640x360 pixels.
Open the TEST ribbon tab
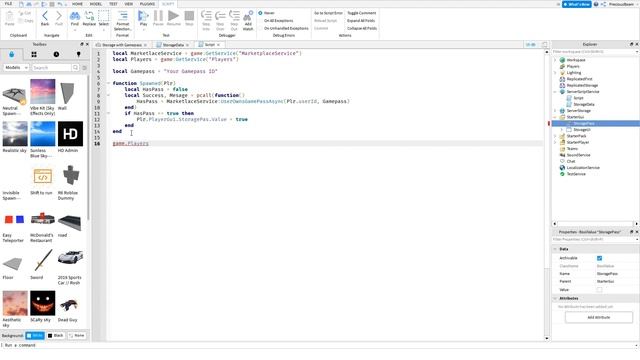113,4
